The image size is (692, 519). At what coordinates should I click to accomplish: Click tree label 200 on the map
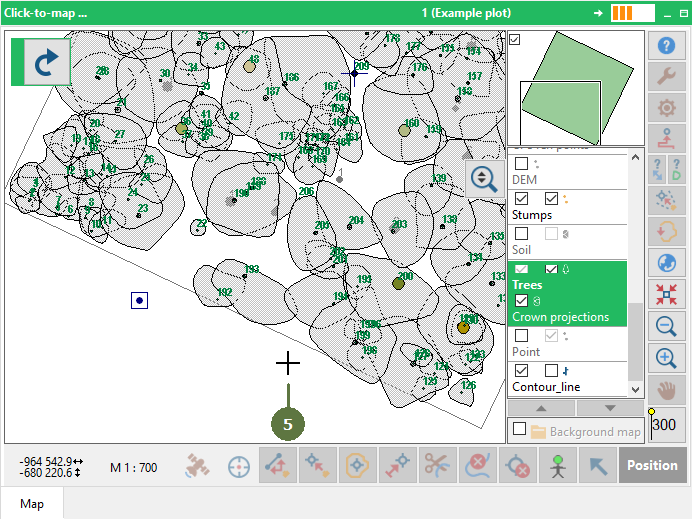[x=406, y=276]
